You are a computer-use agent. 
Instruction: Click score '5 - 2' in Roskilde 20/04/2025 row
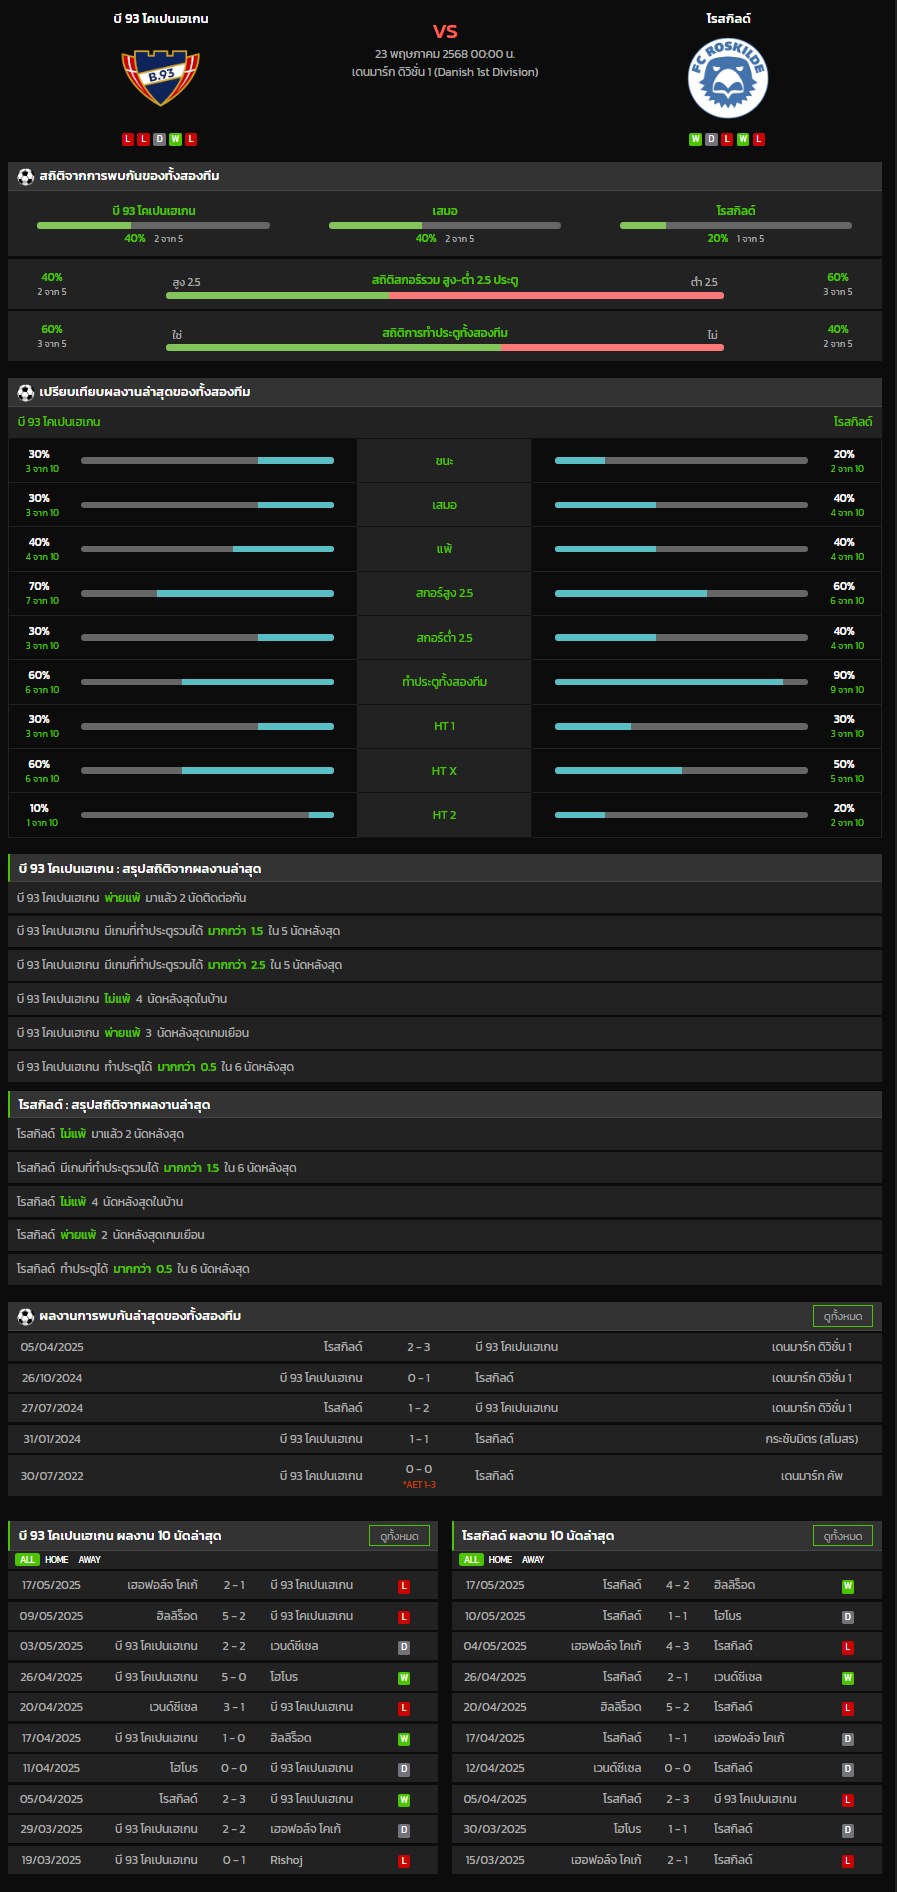pyautogui.click(x=678, y=1707)
